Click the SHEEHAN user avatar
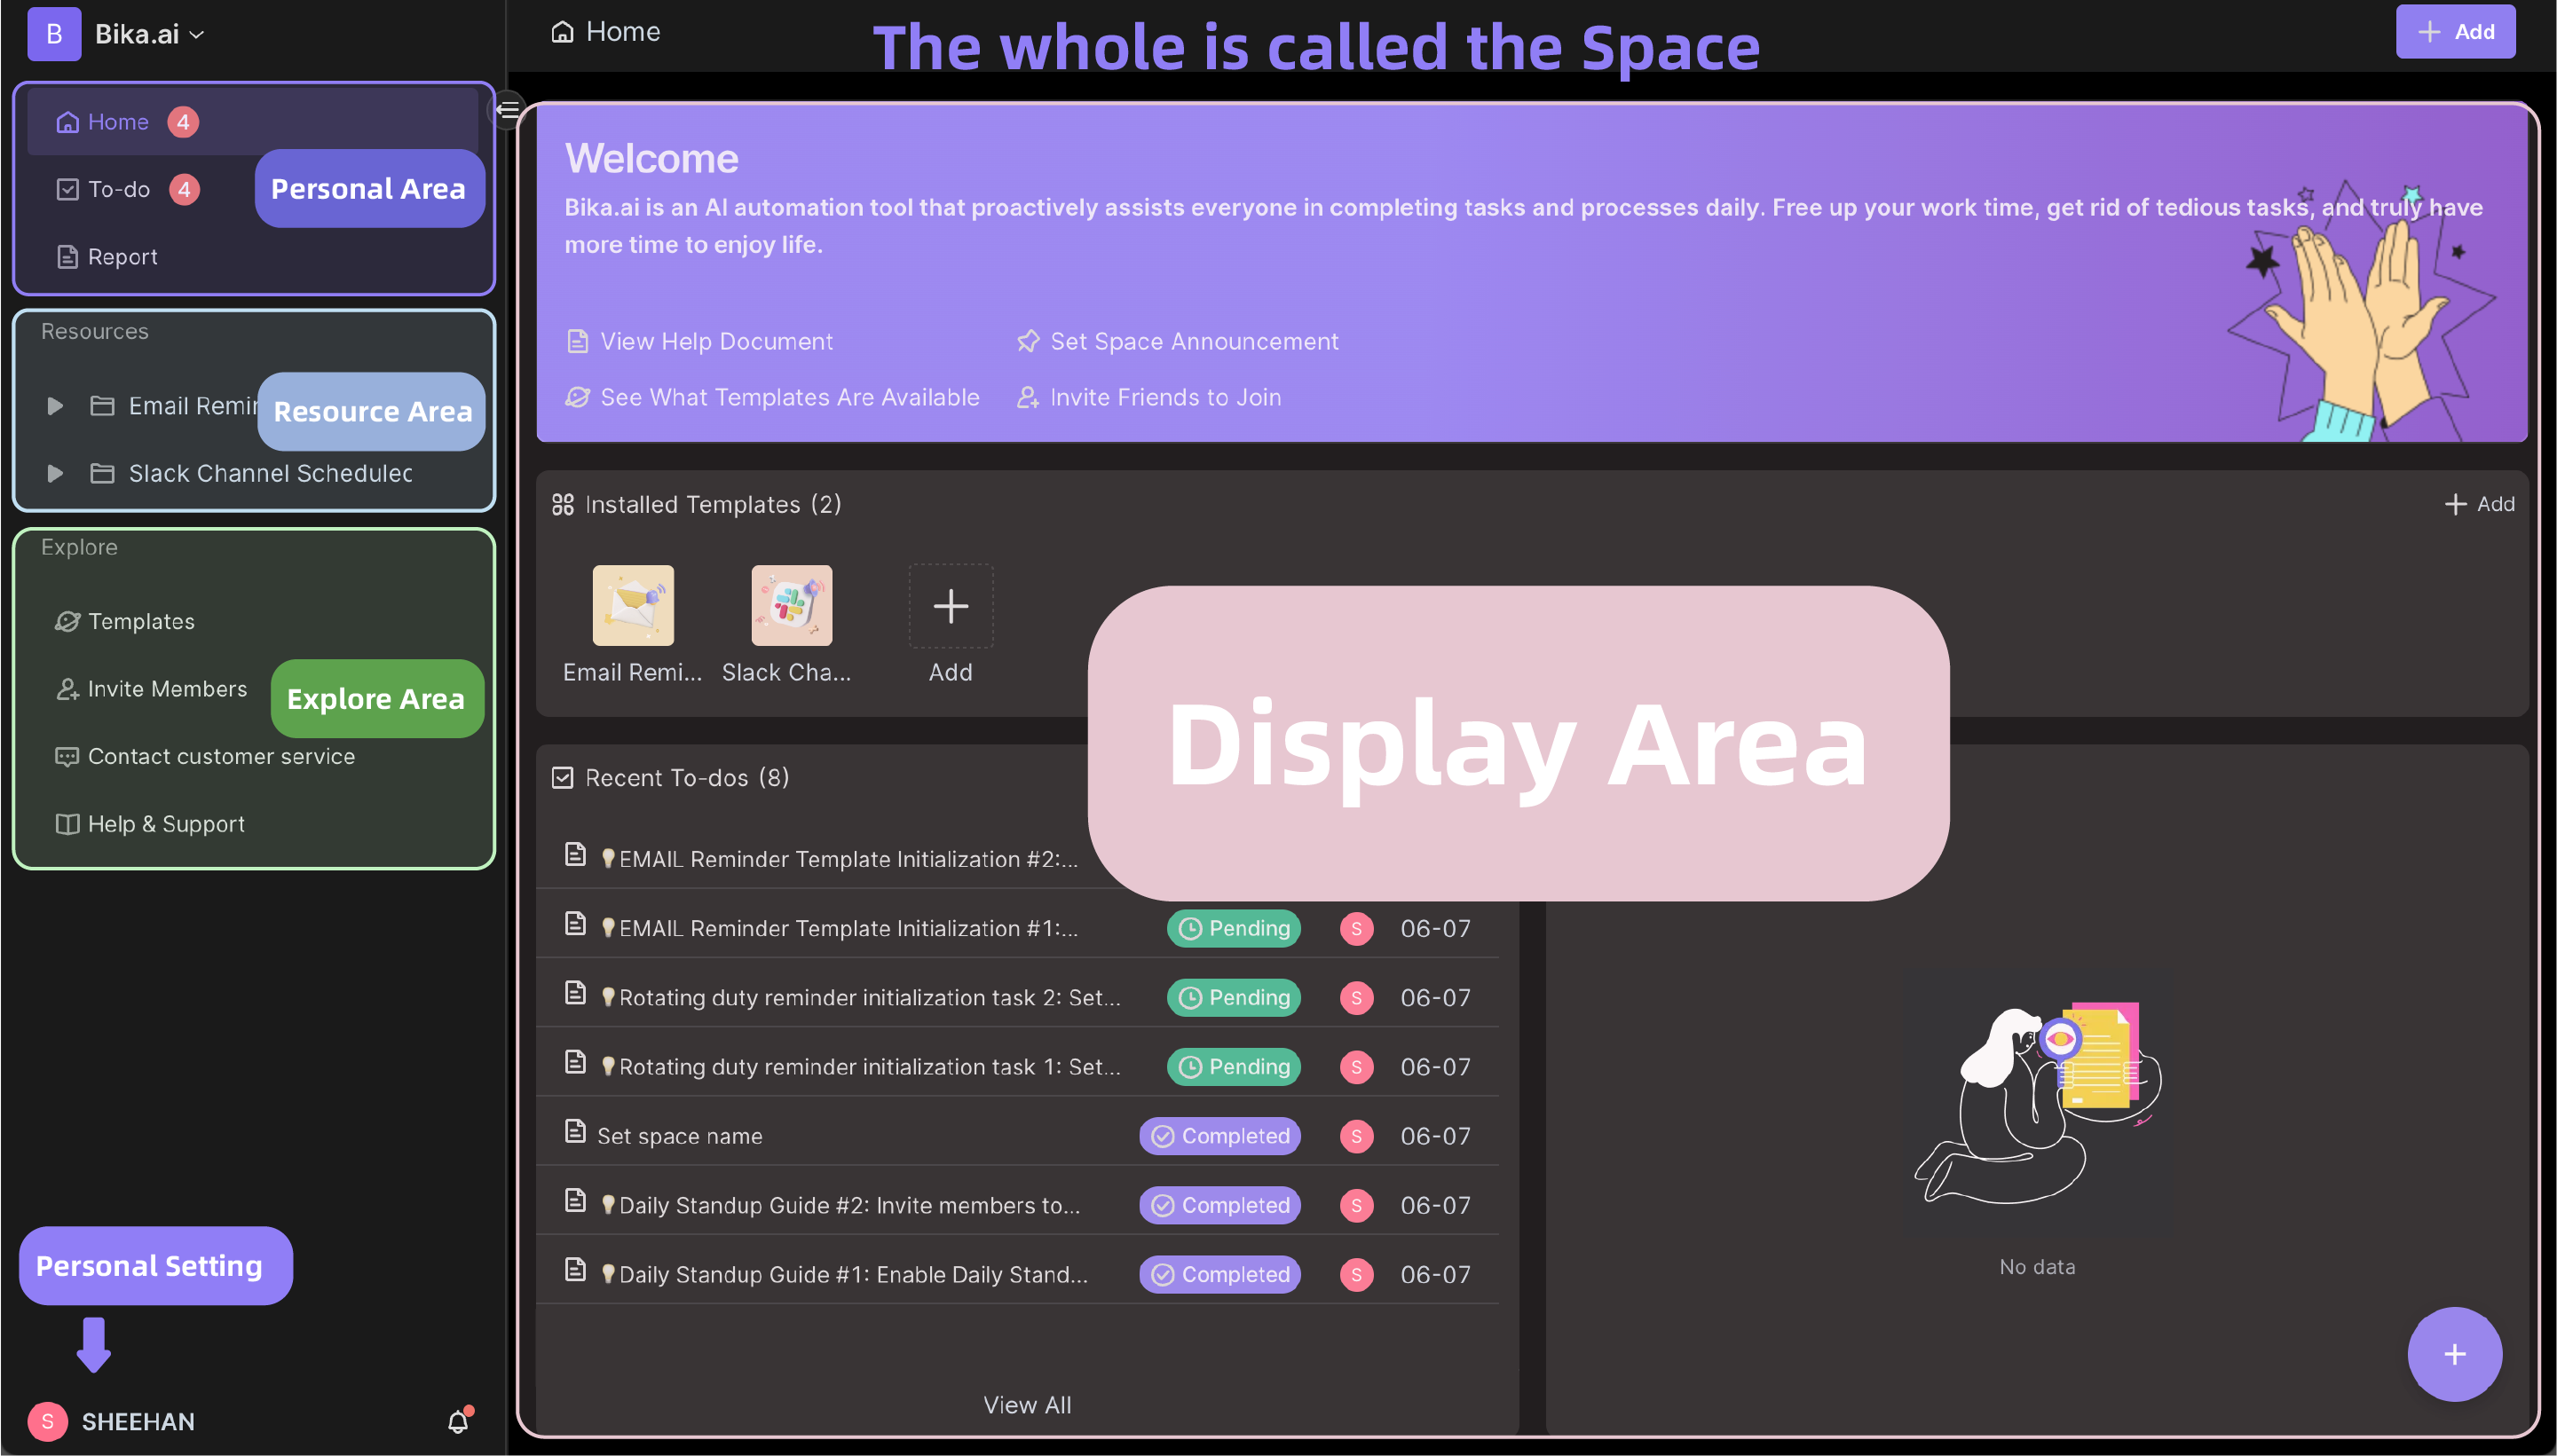The image size is (2557, 1456). click(47, 1421)
